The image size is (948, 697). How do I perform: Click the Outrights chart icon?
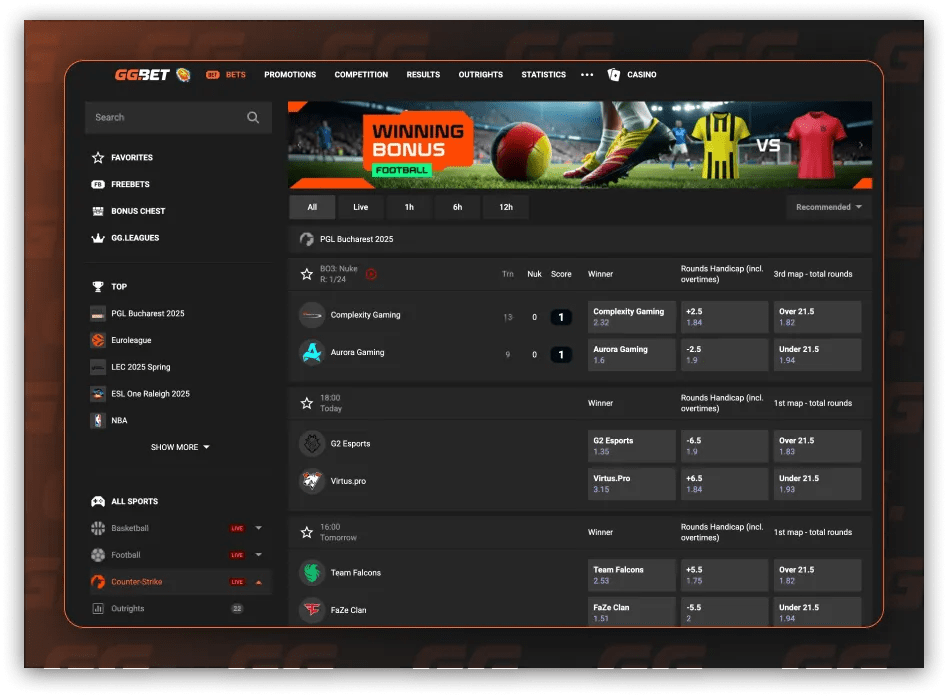point(98,609)
